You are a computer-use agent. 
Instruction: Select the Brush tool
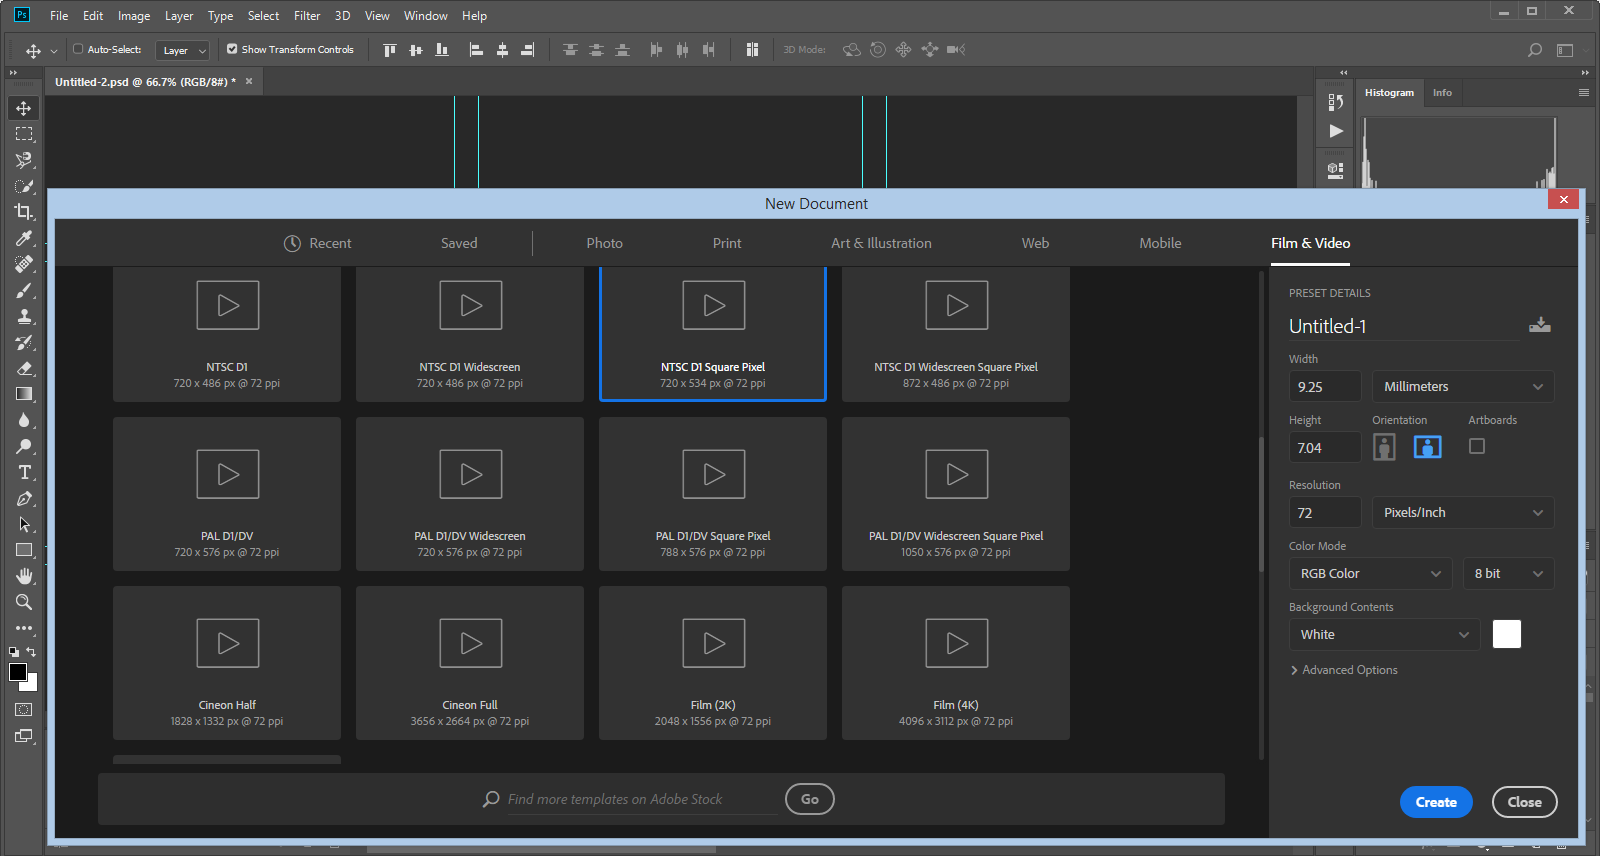coord(23,290)
